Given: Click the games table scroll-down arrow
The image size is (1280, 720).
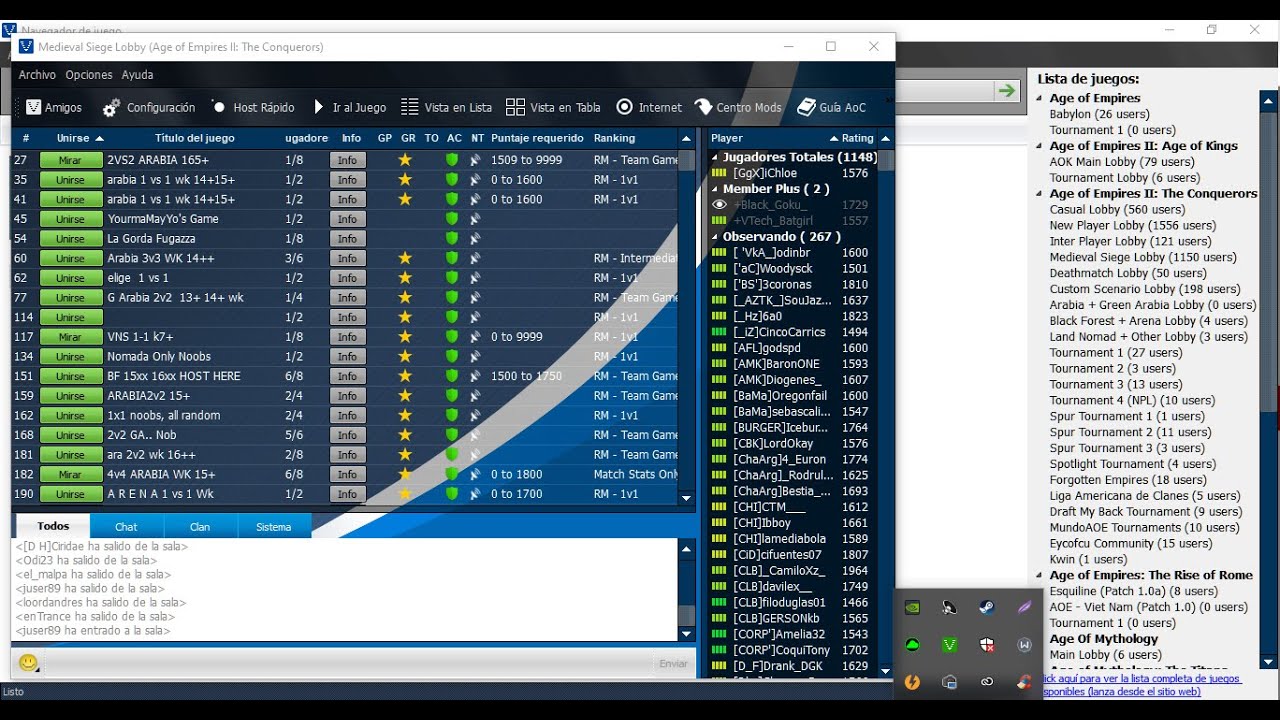Looking at the screenshot, I should coord(686,497).
